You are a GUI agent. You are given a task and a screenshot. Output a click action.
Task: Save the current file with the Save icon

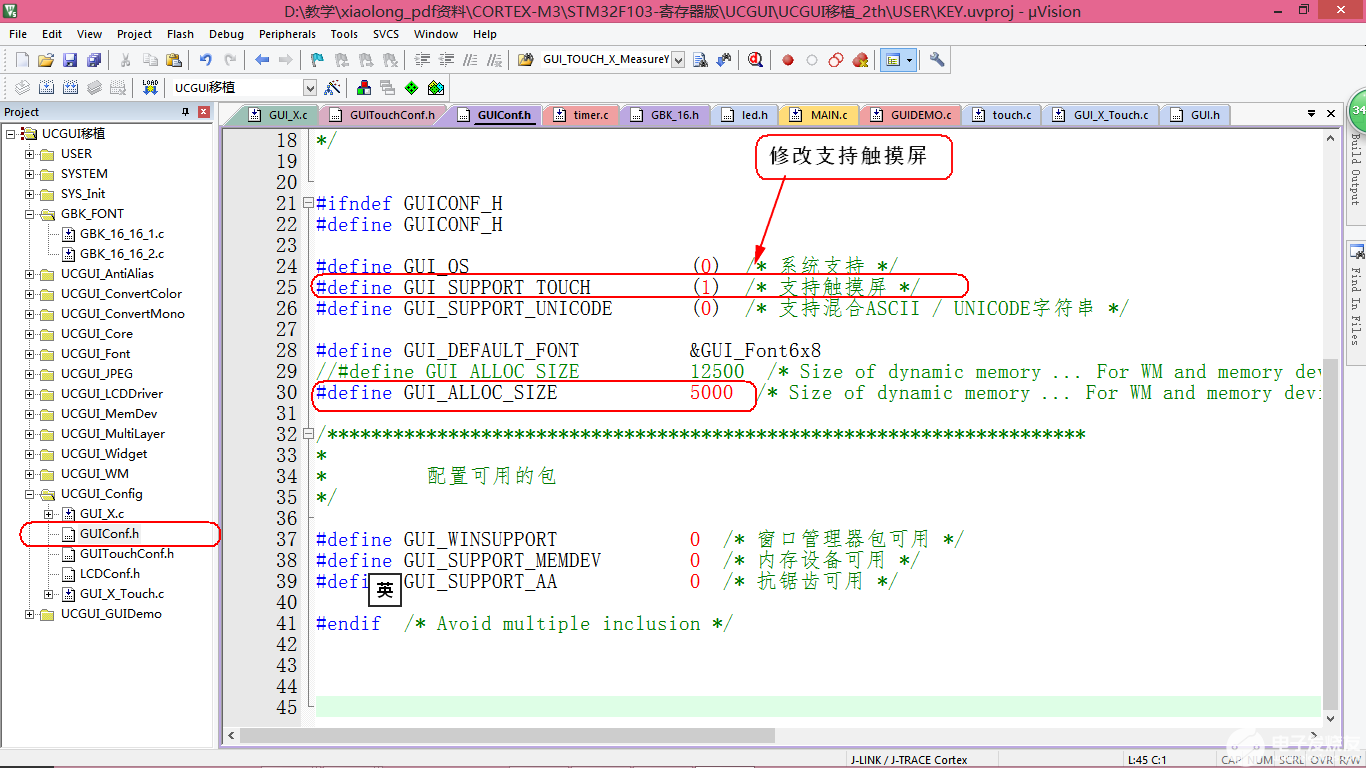(70, 60)
